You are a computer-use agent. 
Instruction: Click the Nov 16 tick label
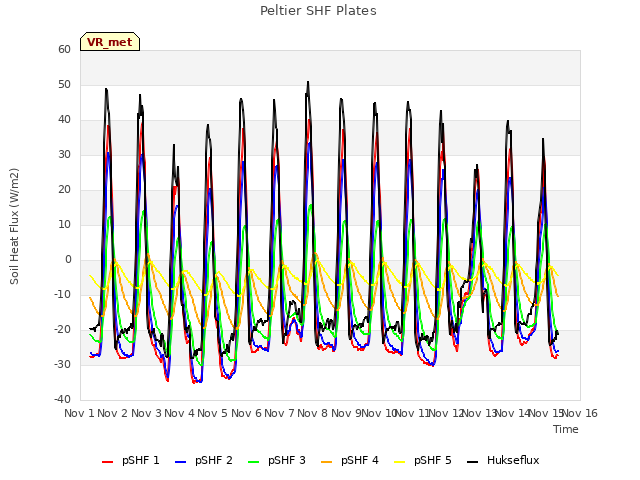(x=580, y=413)
